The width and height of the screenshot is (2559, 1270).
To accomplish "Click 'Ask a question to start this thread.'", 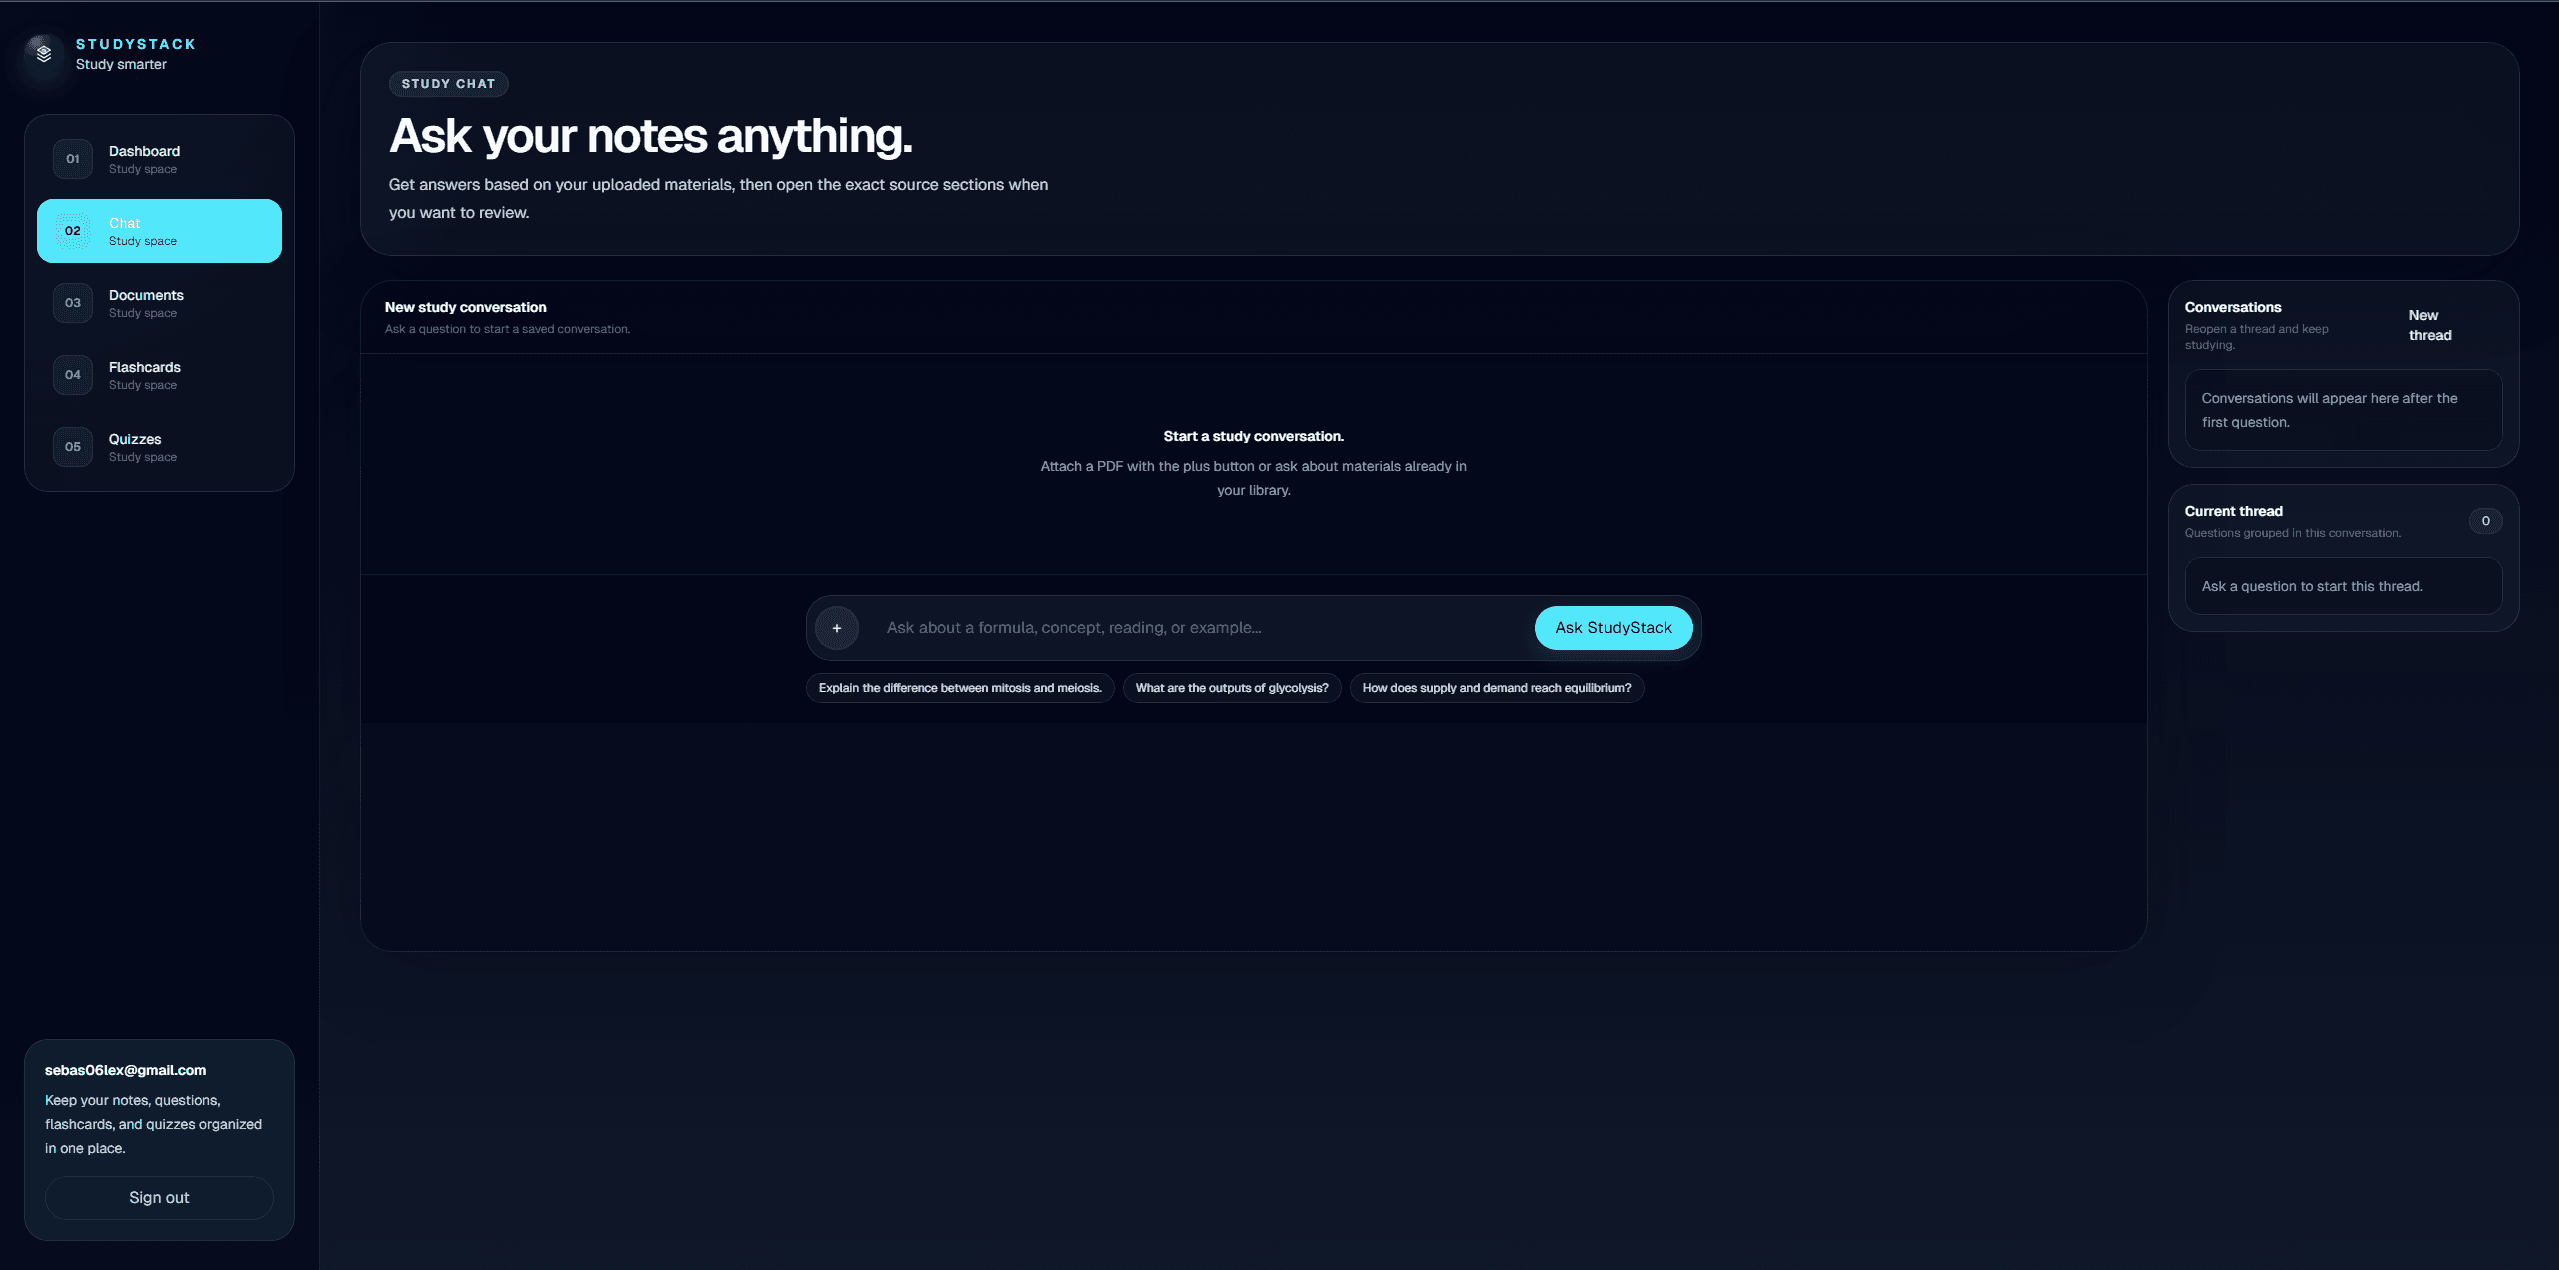I will point(2312,586).
